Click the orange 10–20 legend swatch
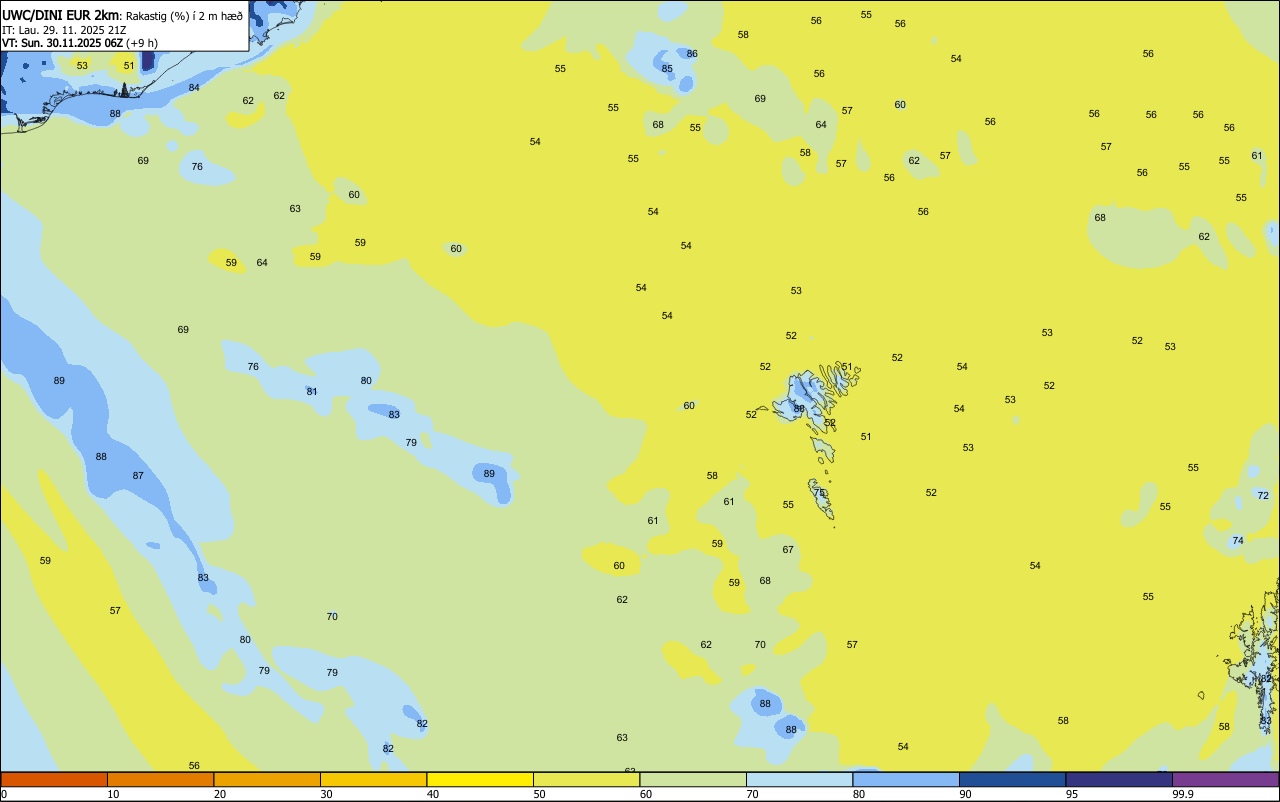Viewport: 1280px width, 802px height. 160,779
